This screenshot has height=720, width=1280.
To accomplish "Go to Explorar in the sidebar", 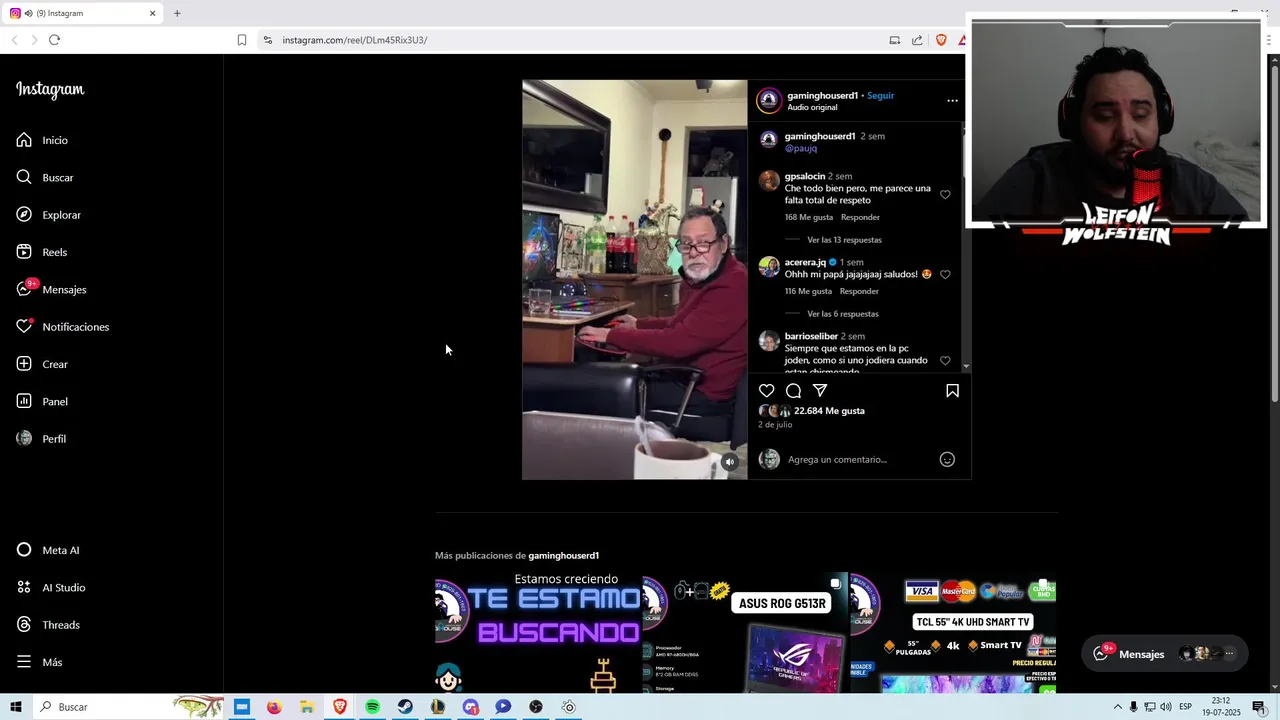I will coord(48,215).
